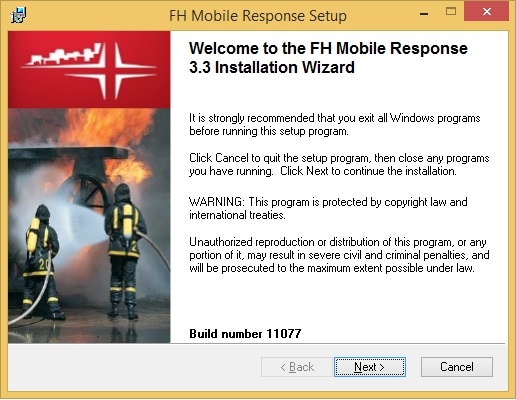Image resolution: width=516 pixels, height=400 pixels.
Task: Click the WARNING copyright law paragraph
Action: (x=328, y=208)
